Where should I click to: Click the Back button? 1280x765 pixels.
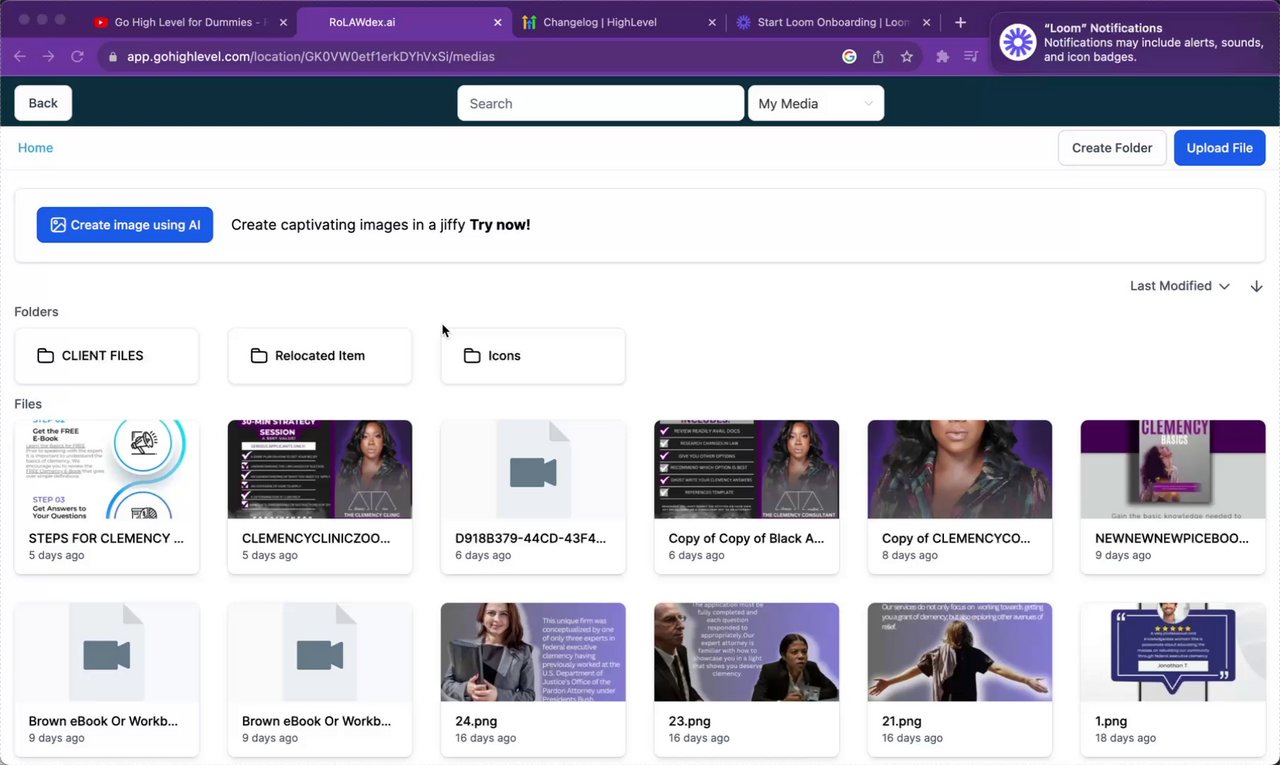point(43,103)
